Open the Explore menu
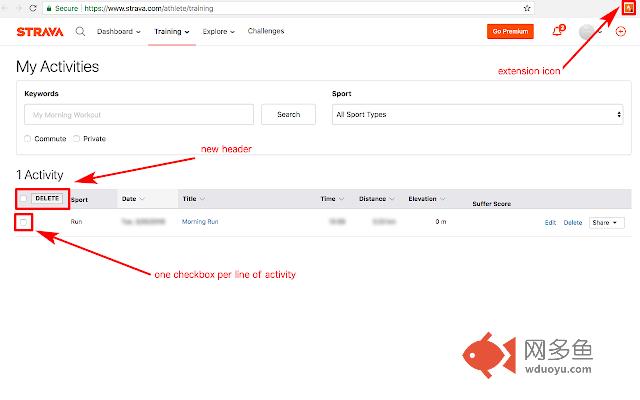The image size is (640, 400). point(218,32)
